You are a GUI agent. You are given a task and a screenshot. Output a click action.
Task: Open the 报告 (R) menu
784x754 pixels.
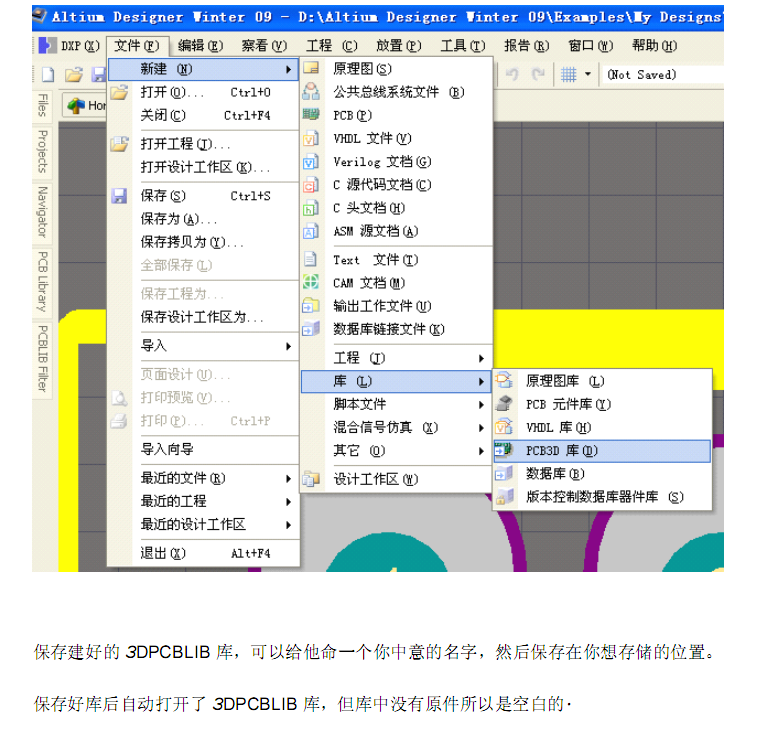click(x=526, y=46)
